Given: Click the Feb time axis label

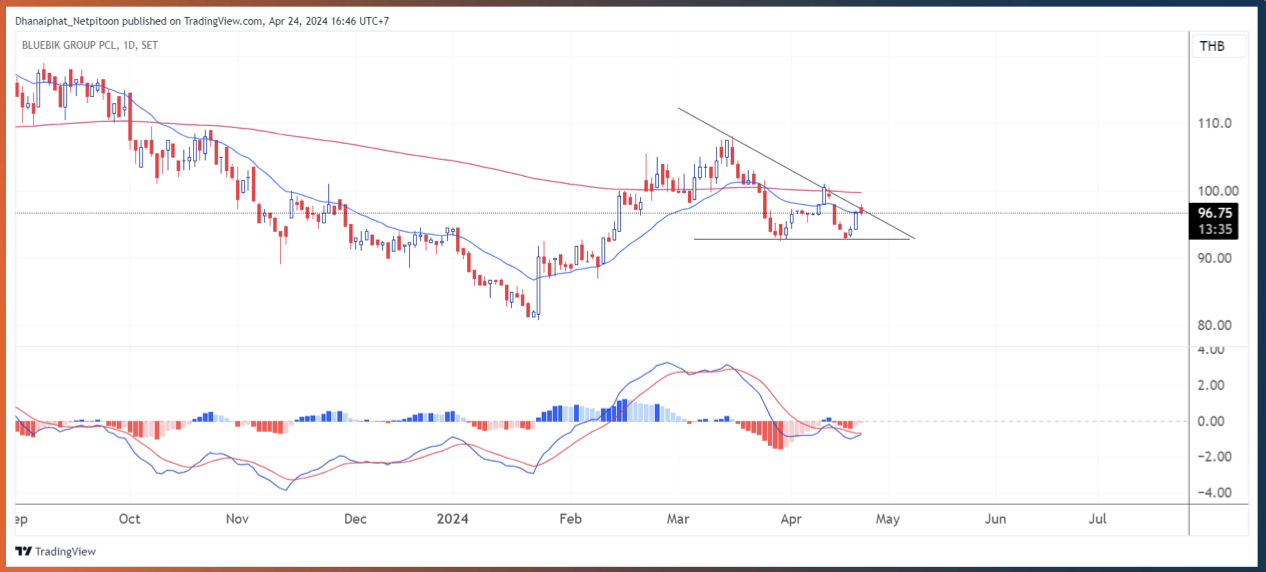Looking at the screenshot, I should click(570, 519).
